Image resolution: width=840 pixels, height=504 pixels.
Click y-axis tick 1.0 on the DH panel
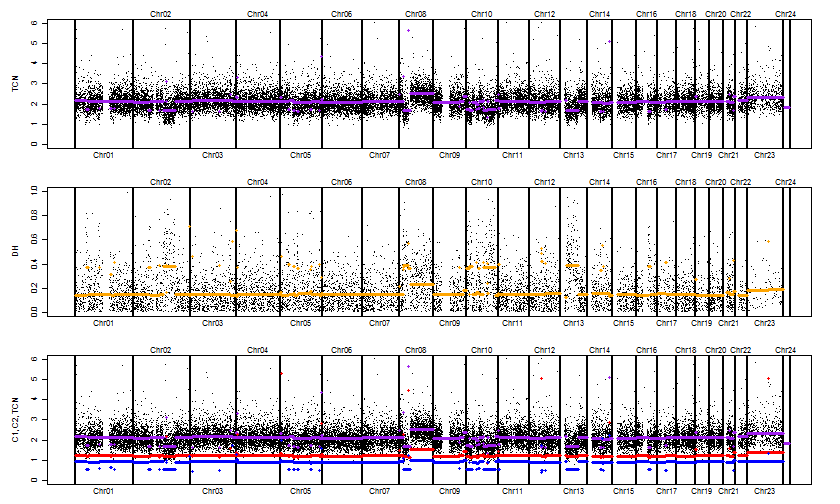pos(33,190)
